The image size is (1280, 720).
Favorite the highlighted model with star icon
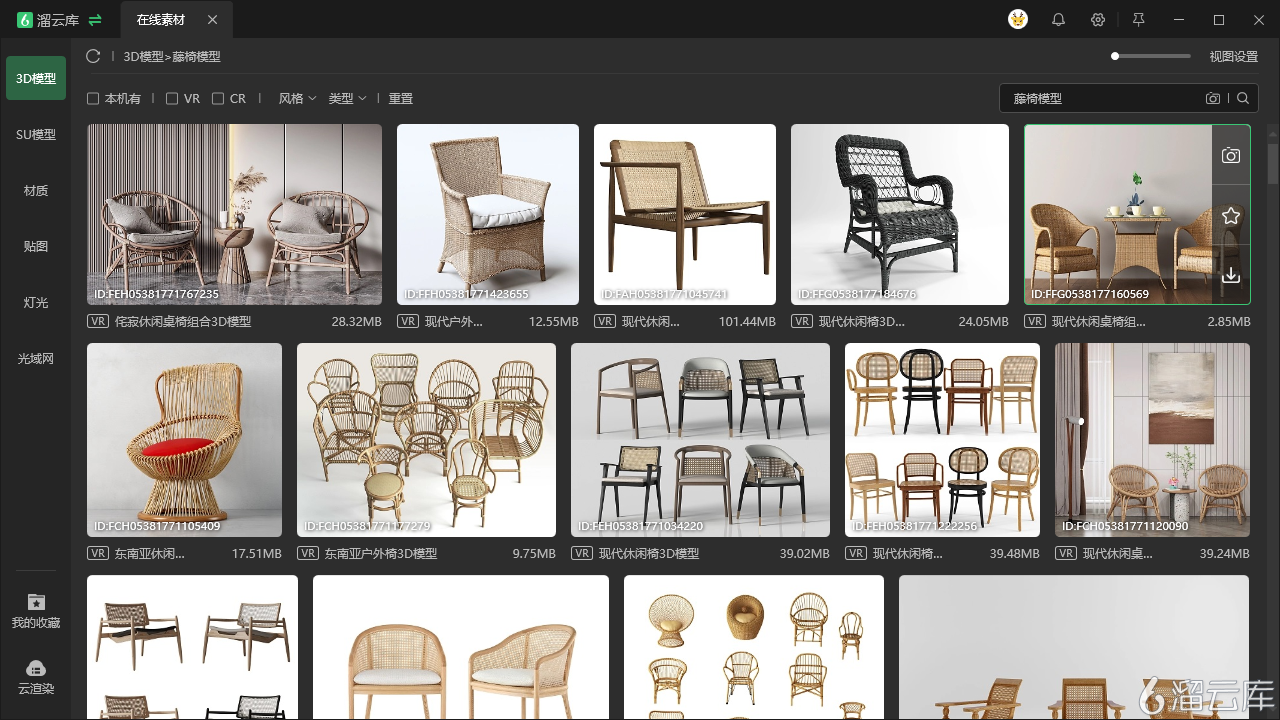[1231, 216]
